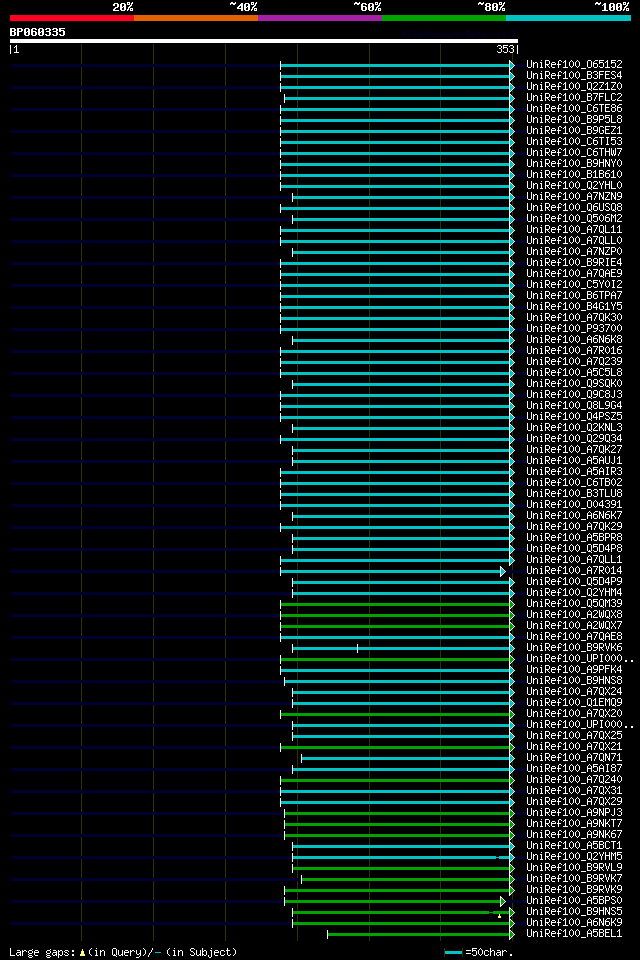Select the UniRef100_B4G1Y5 label
Image resolution: width=640 pixels, height=960 pixels.
574,307
